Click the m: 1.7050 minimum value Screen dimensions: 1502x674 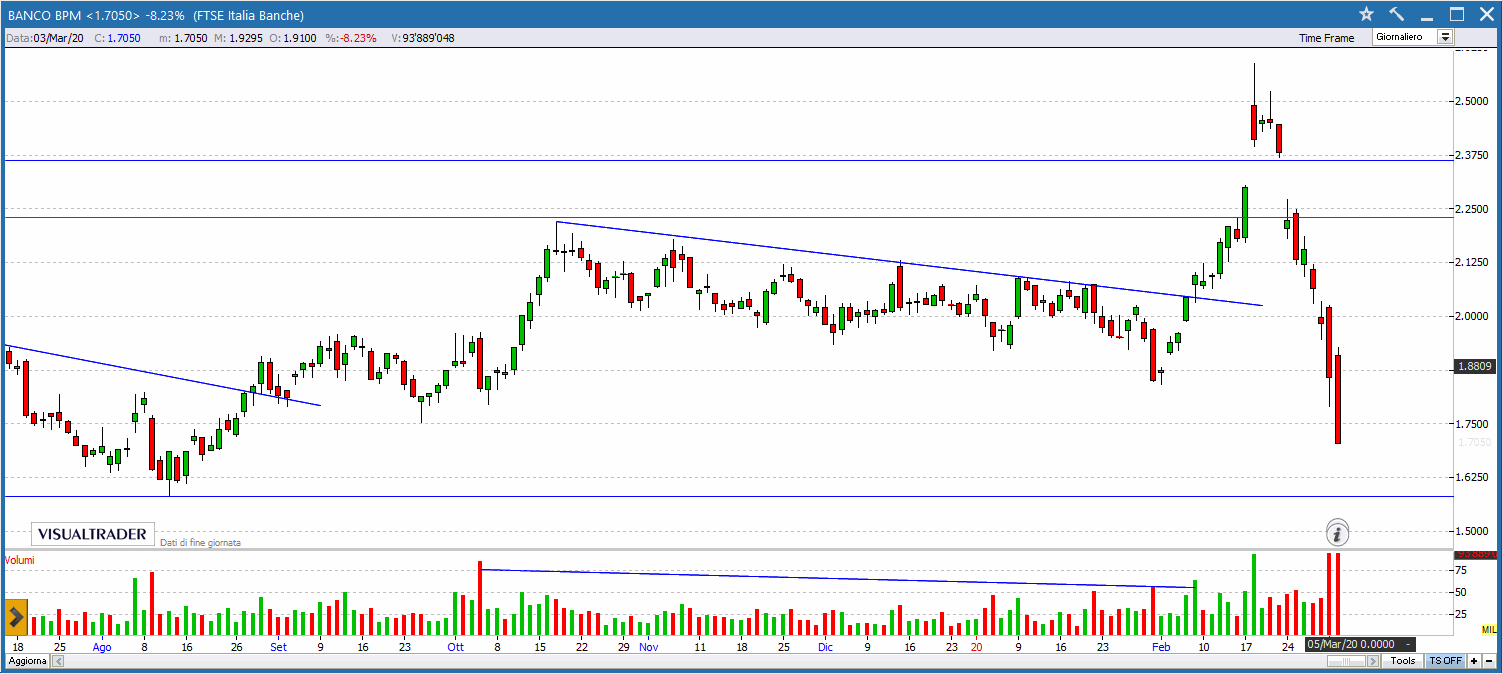(x=182, y=38)
